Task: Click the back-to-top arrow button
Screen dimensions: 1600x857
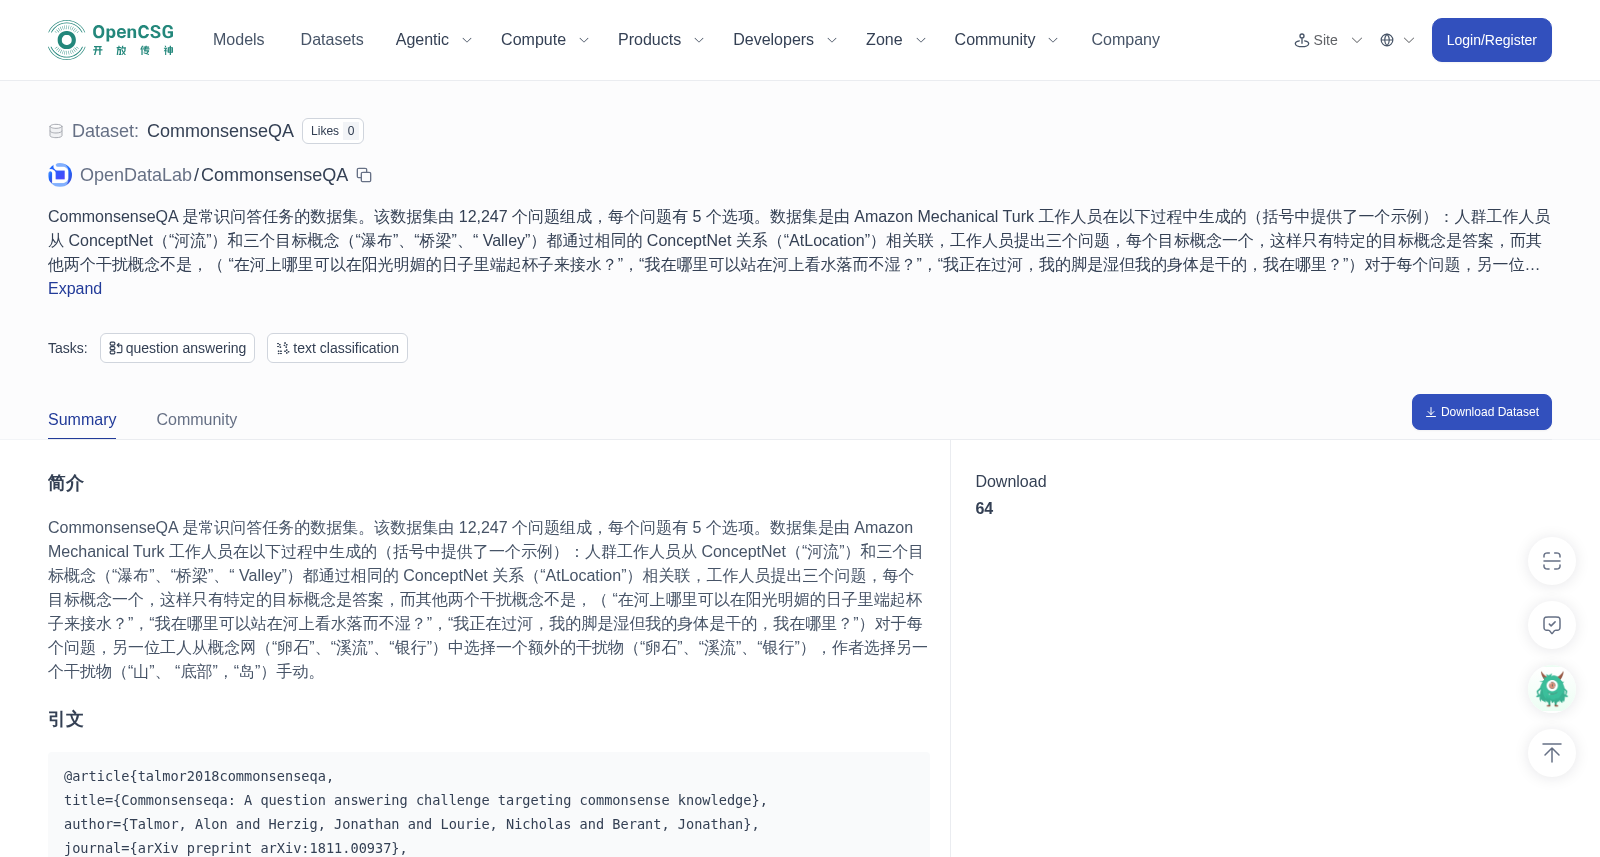Action: (x=1552, y=753)
